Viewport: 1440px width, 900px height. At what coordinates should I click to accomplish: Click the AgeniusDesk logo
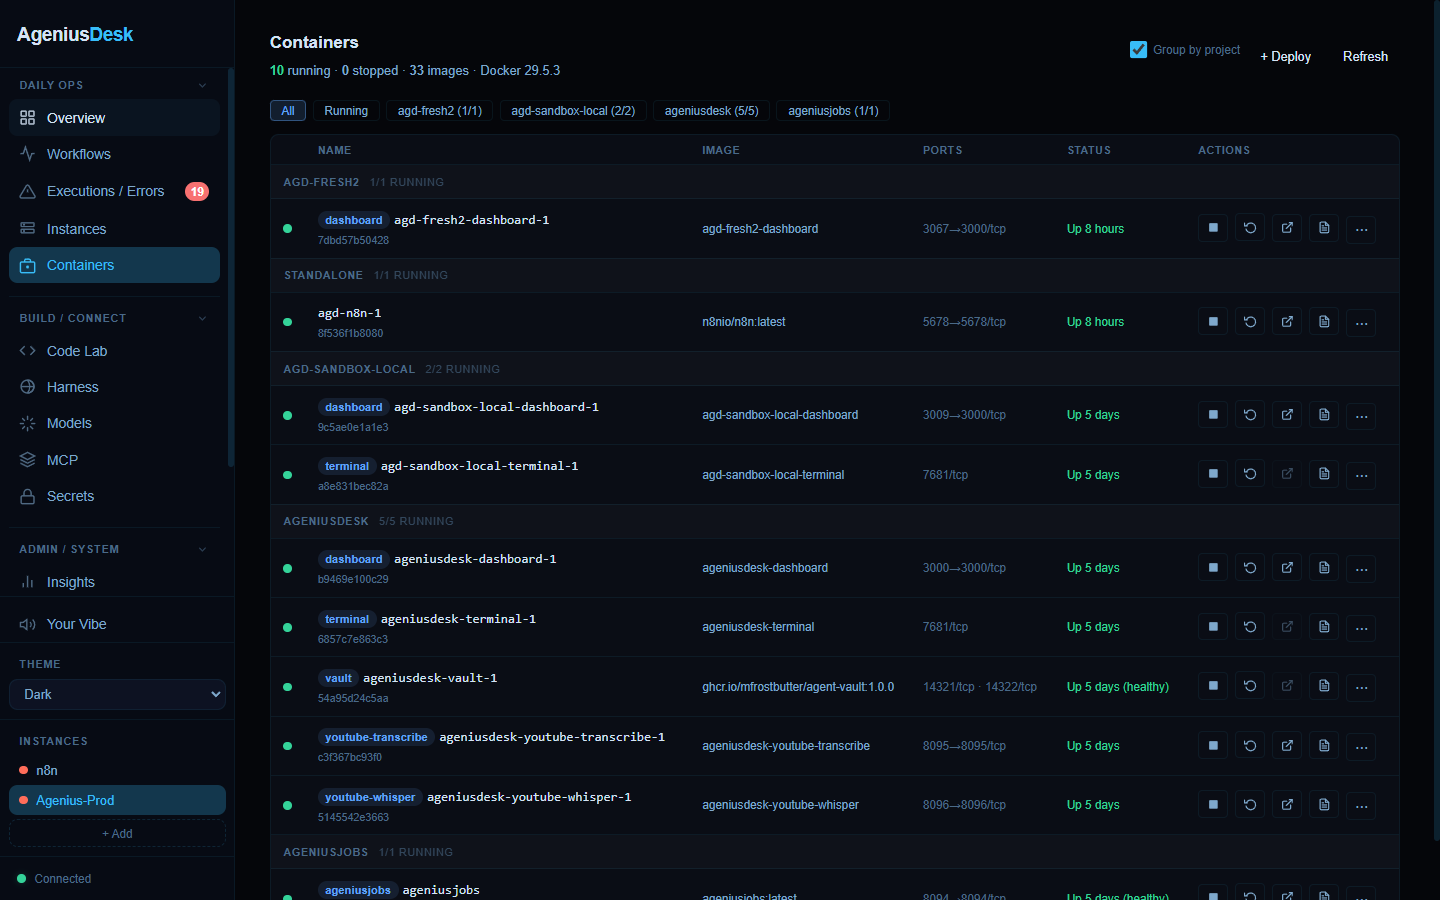pyautogui.click(x=75, y=34)
